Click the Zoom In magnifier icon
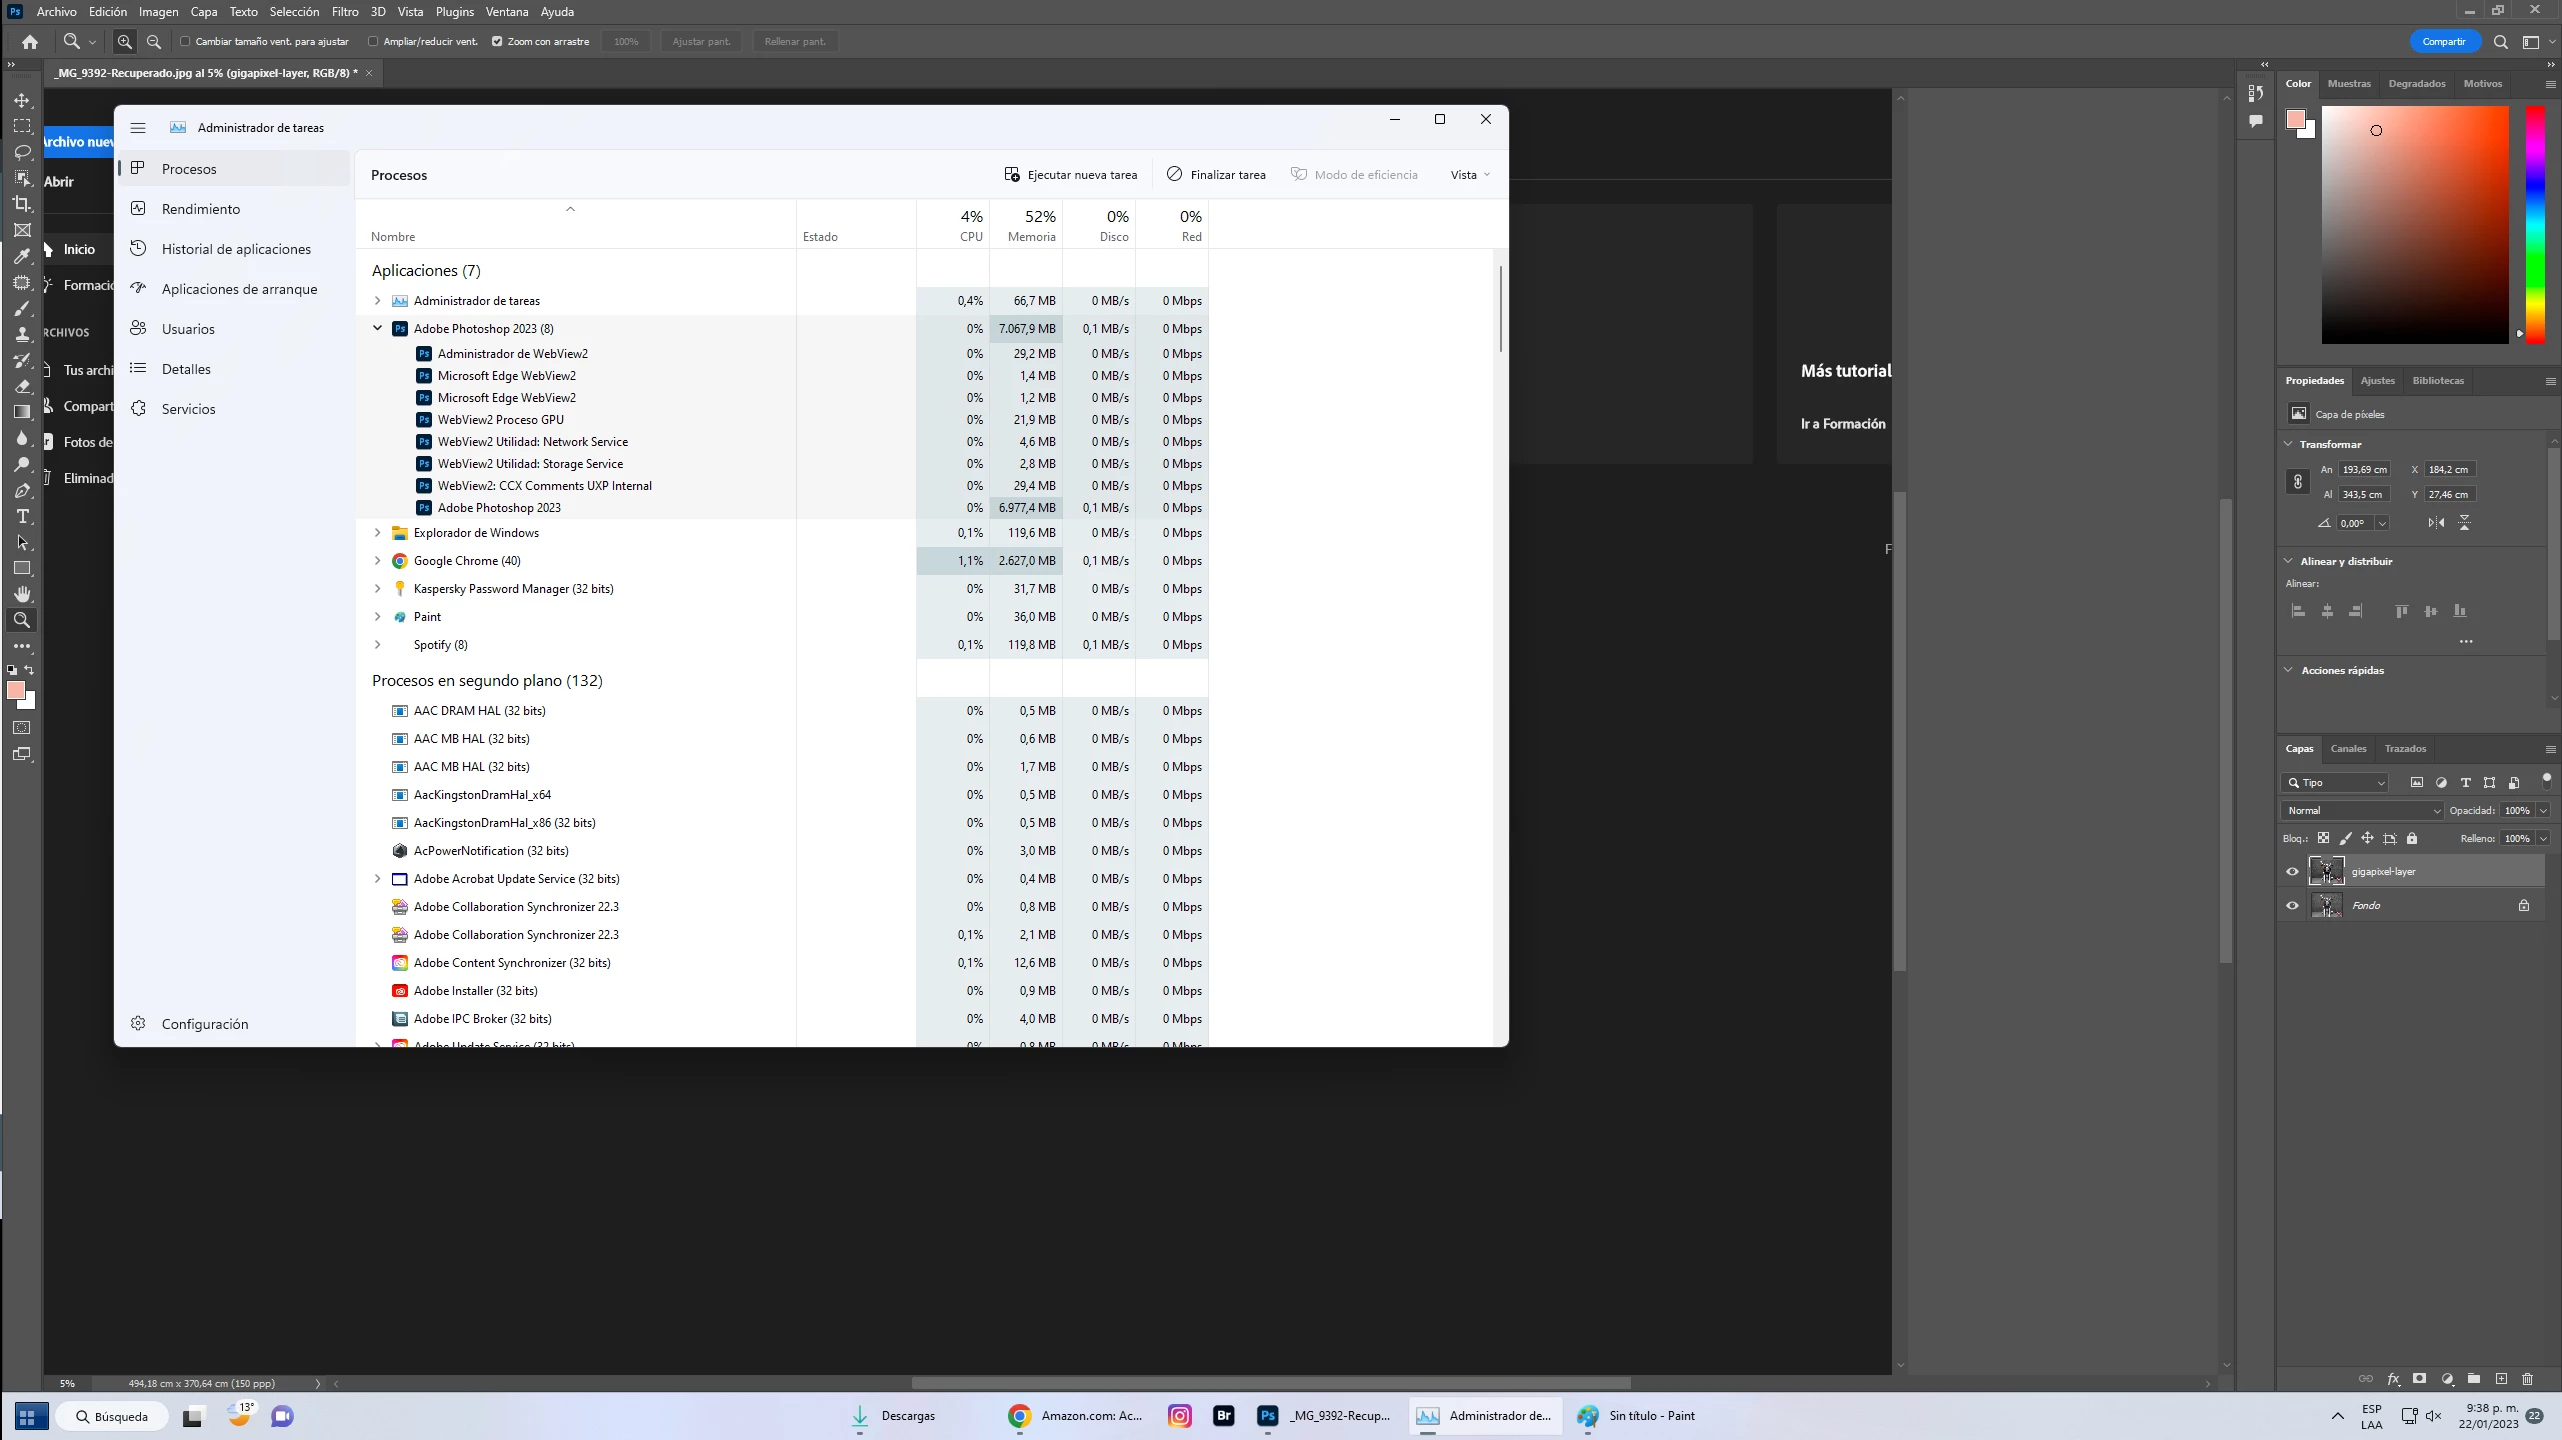The width and height of the screenshot is (2562, 1440). (x=124, y=42)
